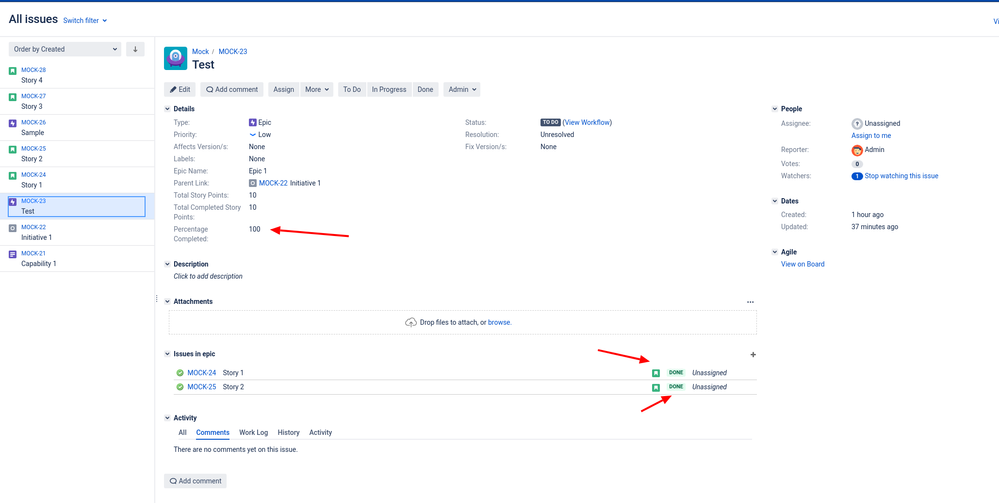The width and height of the screenshot is (999, 503).
Task: Click the Edit button
Action: tap(180, 89)
